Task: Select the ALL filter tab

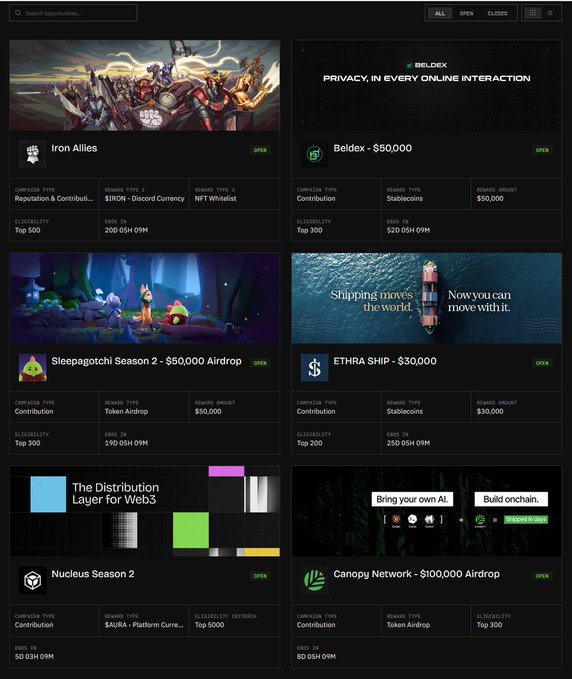Action: pyautogui.click(x=440, y=13)
